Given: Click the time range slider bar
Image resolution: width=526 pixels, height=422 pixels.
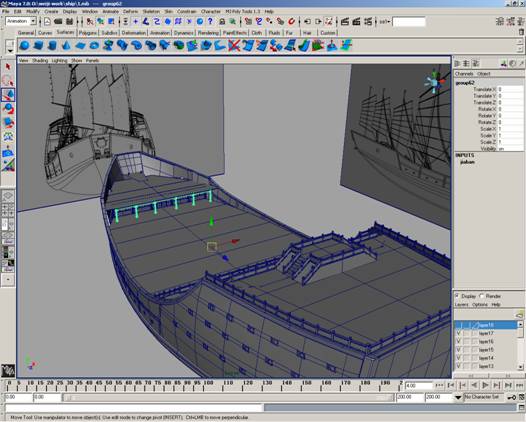Looking at the screenshot, I should (228, 398).
